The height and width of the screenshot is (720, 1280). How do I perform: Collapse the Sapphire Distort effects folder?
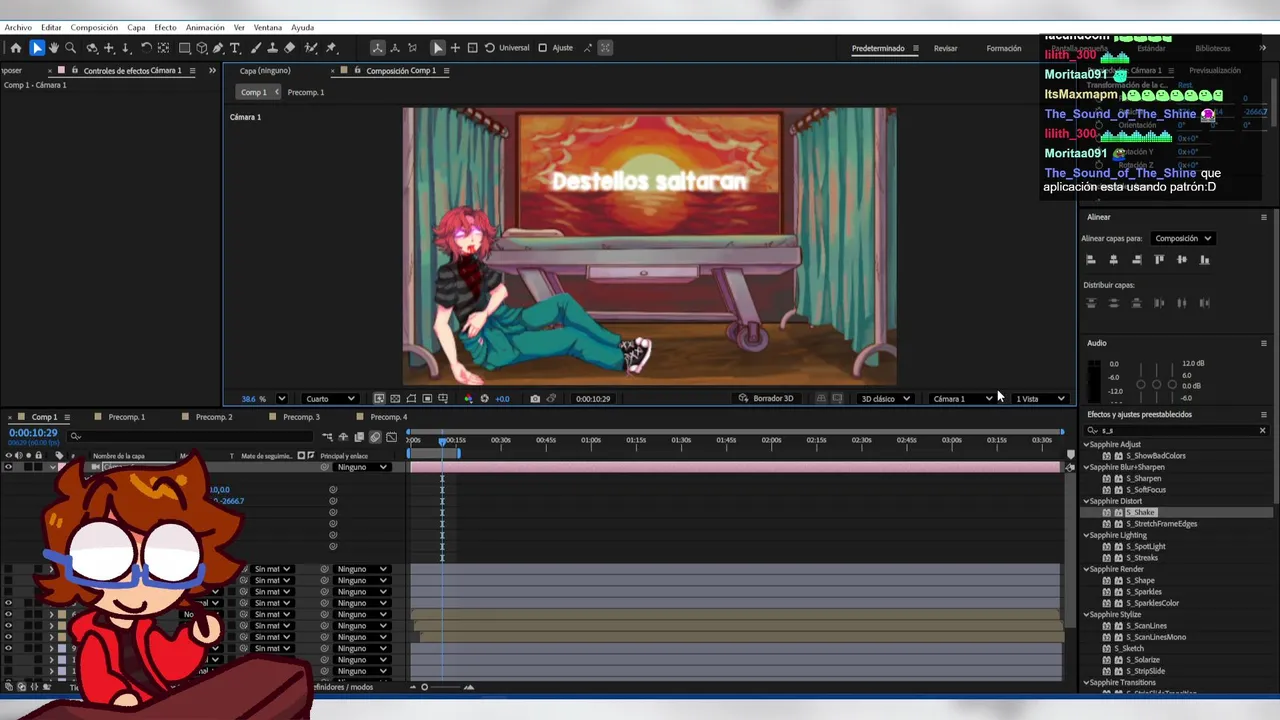(1086, 501)
